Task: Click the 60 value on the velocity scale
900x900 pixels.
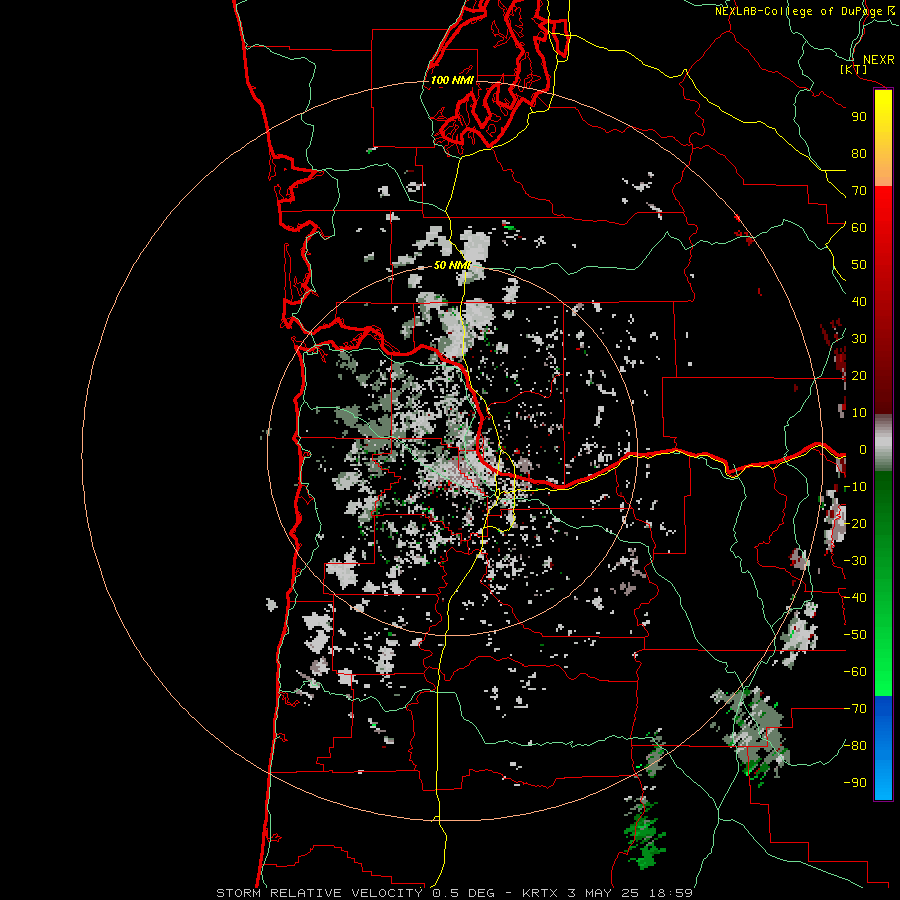Action: (859, 227)
